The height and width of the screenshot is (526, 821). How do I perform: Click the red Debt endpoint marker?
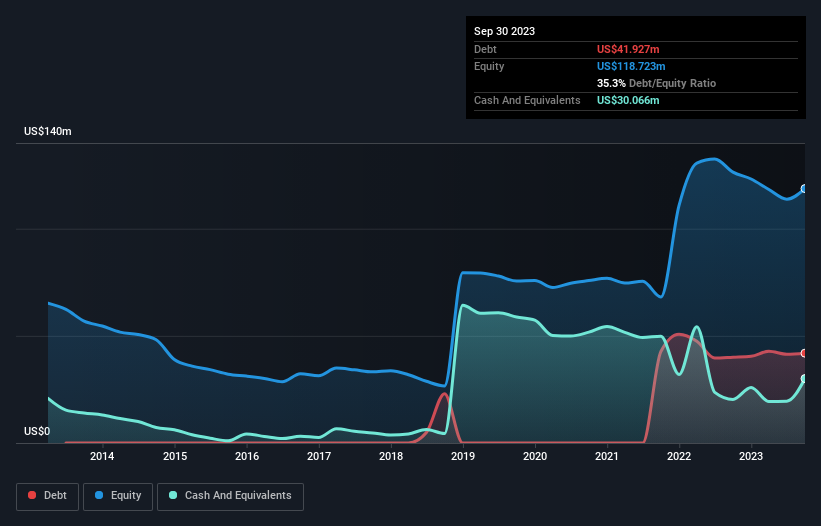point(804,353)
